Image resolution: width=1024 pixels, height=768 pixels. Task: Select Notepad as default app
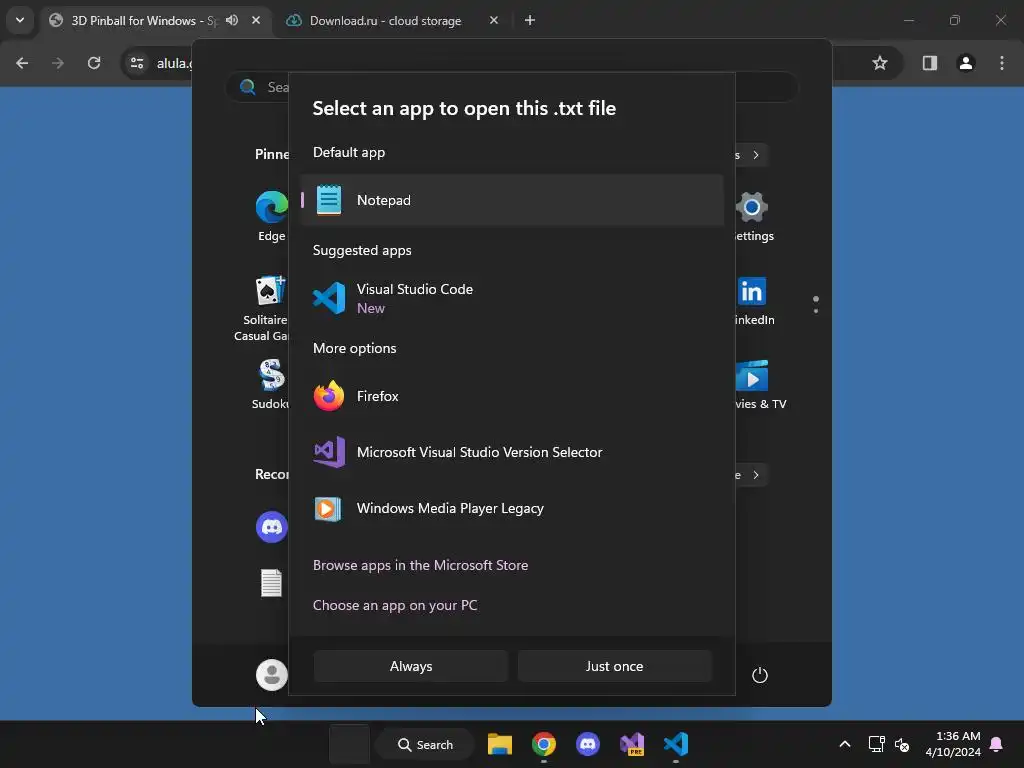click(512, 200)
